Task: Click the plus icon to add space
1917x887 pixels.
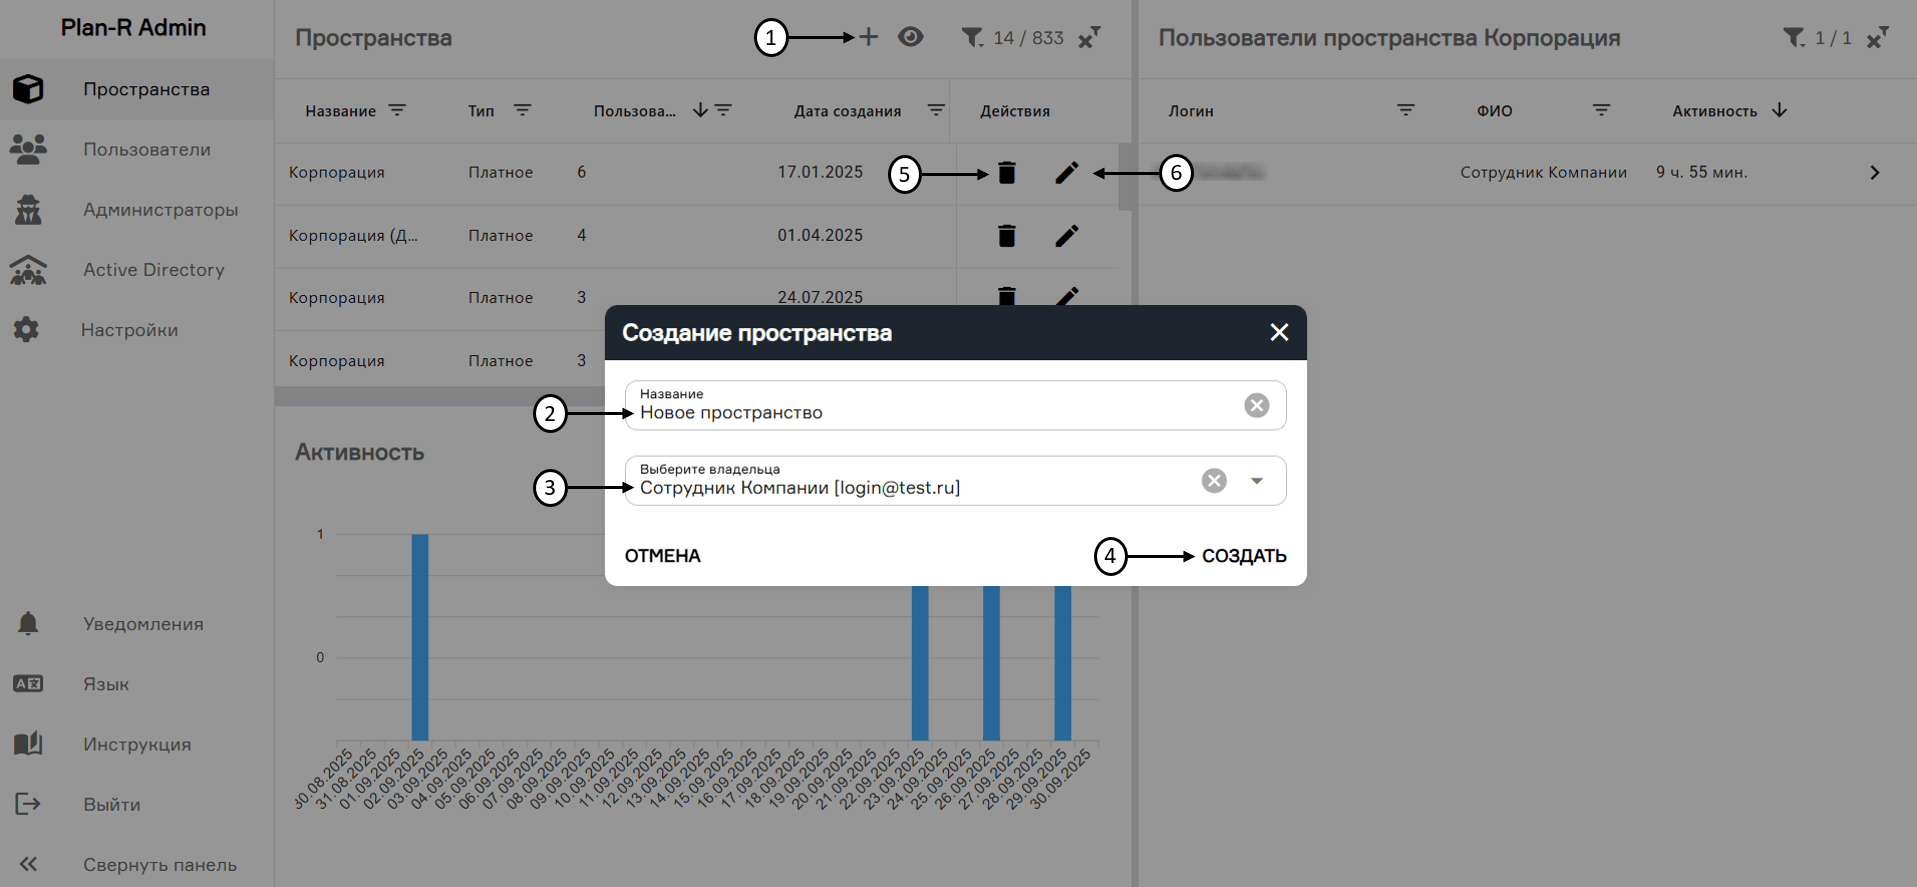Action: [x=868, y=37]
